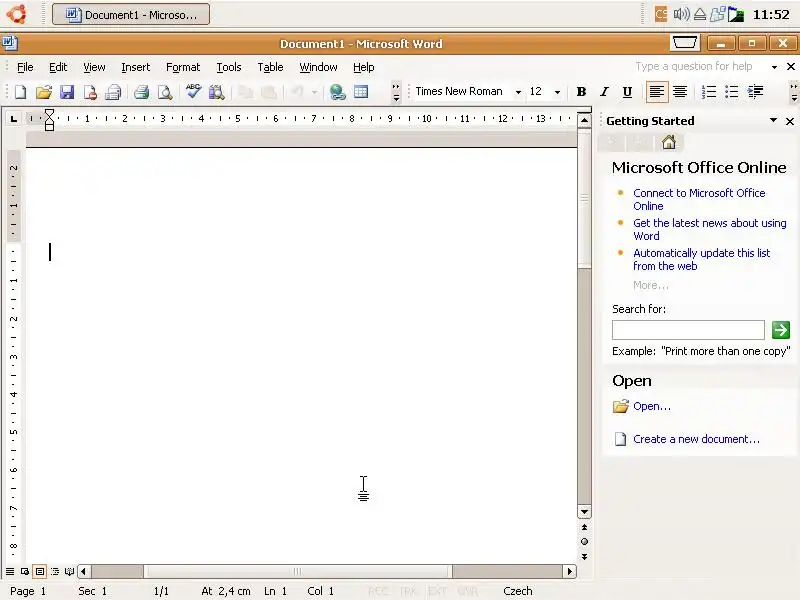Go Home in Getting Started pane
The width and height of the screenshot is (800, 600).
click(668, 142)
